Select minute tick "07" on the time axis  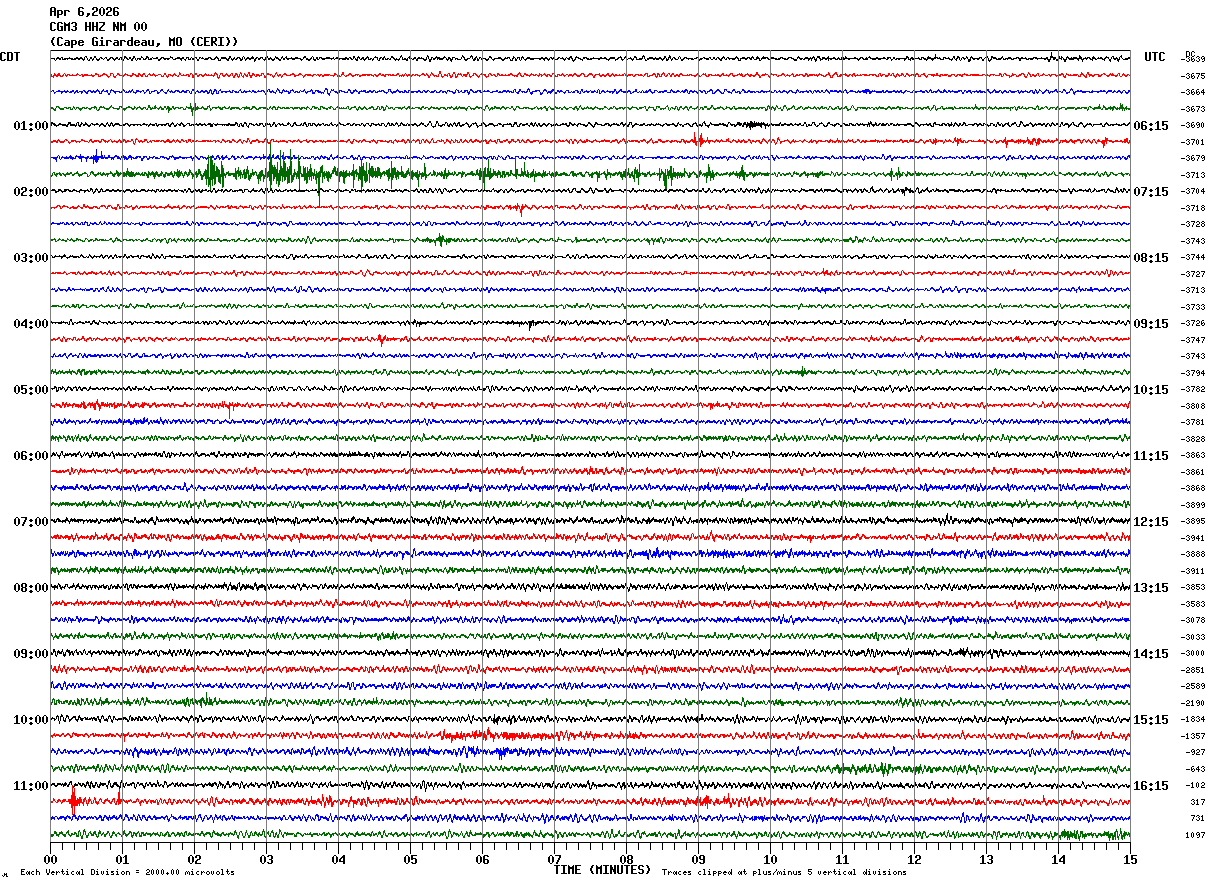coord(554,859)
